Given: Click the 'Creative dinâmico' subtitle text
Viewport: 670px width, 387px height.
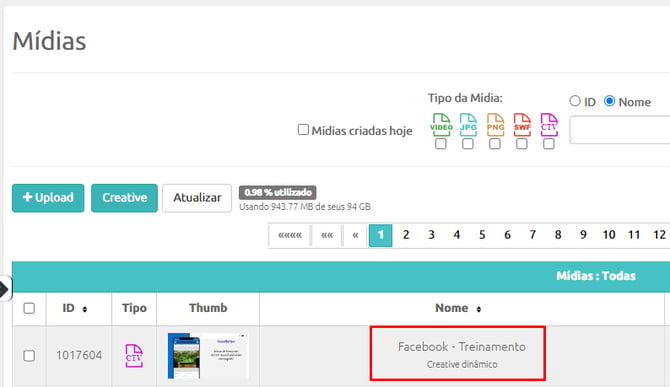Looking at the screenshot, I should (462, 364).
